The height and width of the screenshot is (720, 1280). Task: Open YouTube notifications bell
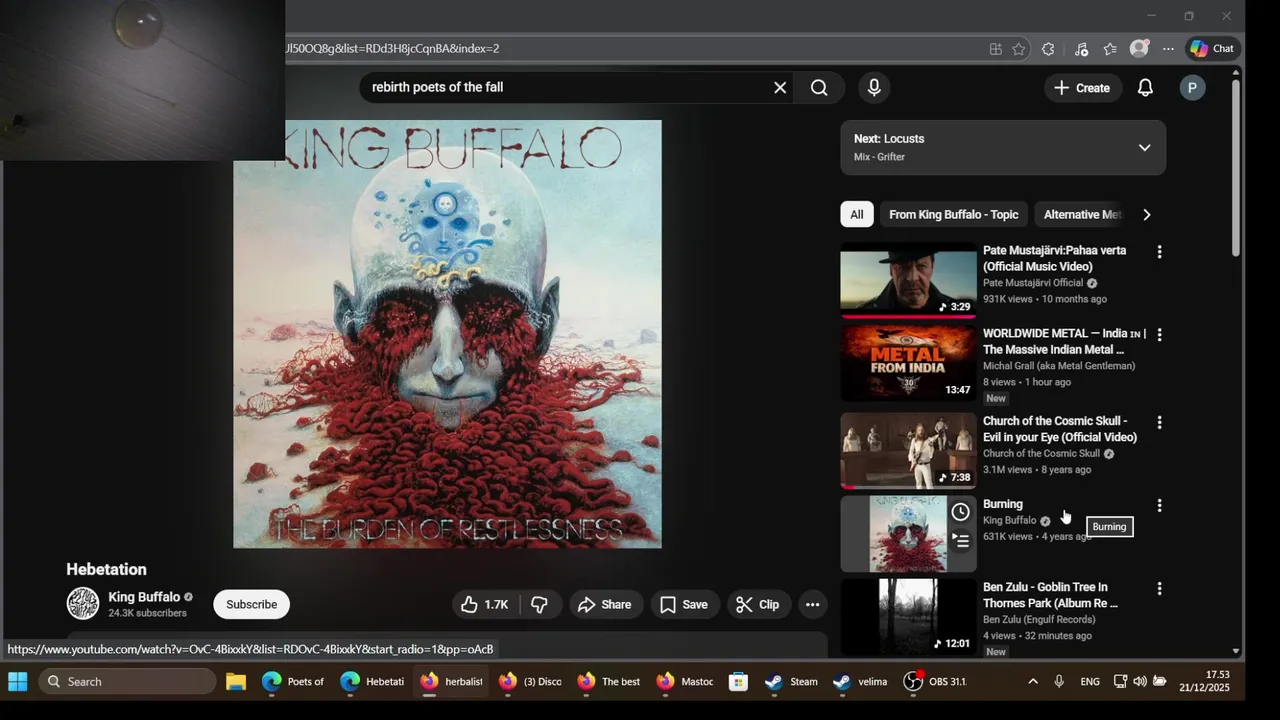click(1145, 88)
